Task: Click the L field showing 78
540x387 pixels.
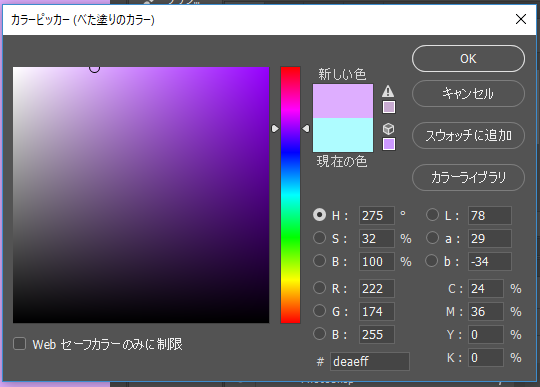Action: [x=489, y=216]
